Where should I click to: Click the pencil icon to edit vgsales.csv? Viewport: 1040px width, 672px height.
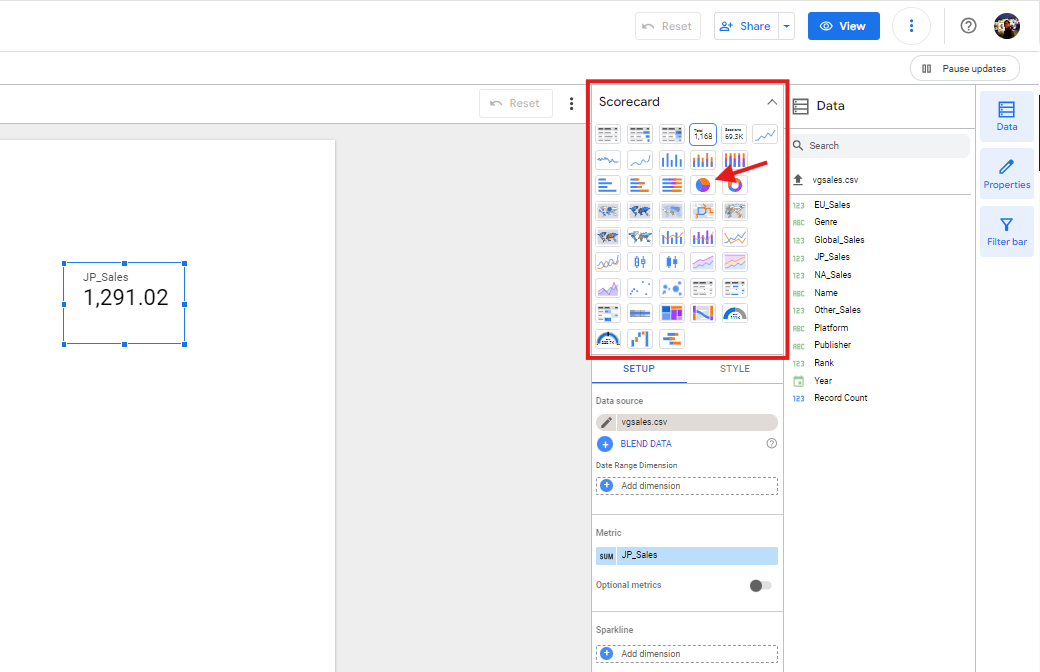click(606, 422)
